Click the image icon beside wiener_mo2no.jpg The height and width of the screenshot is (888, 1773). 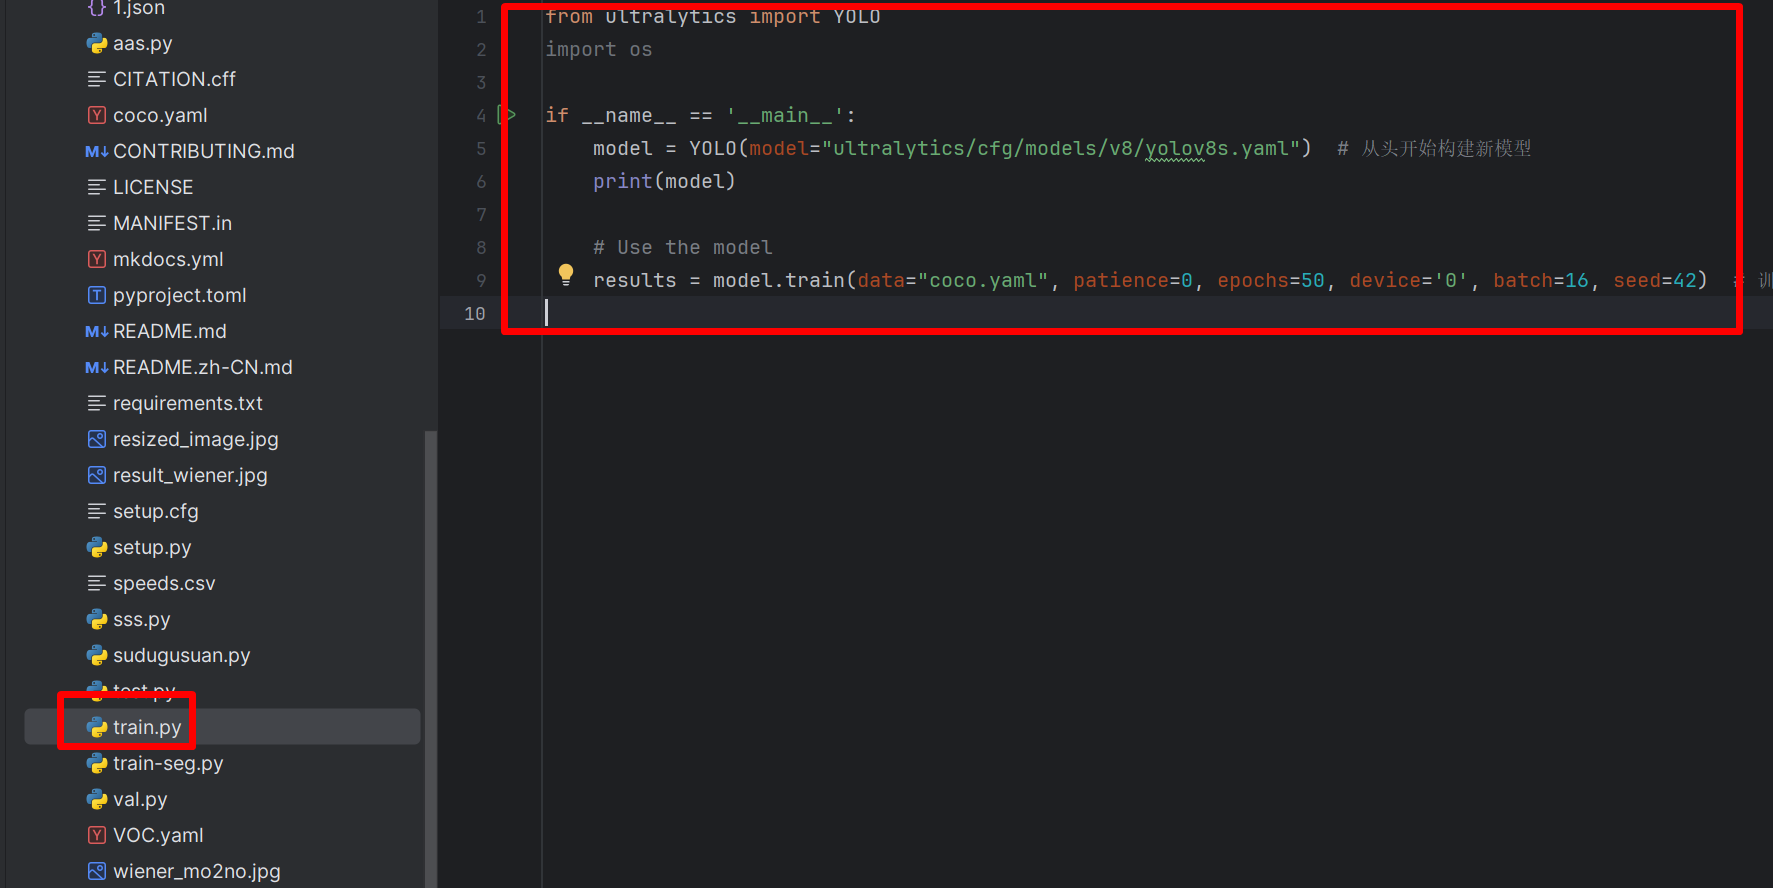click(97, 871)
